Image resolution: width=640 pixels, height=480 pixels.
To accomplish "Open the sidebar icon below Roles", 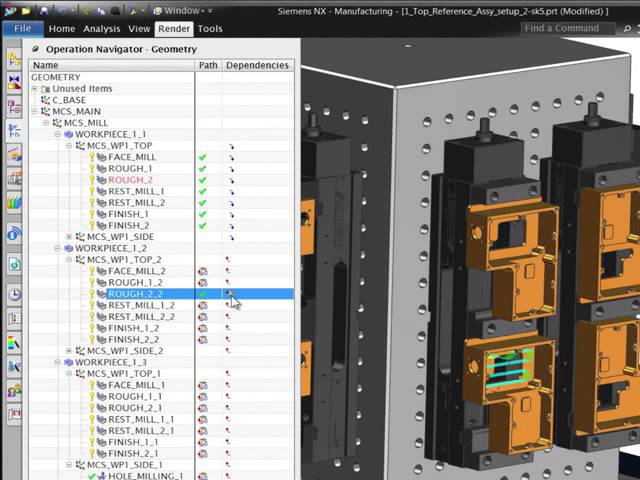I will (x=14, y=415).
